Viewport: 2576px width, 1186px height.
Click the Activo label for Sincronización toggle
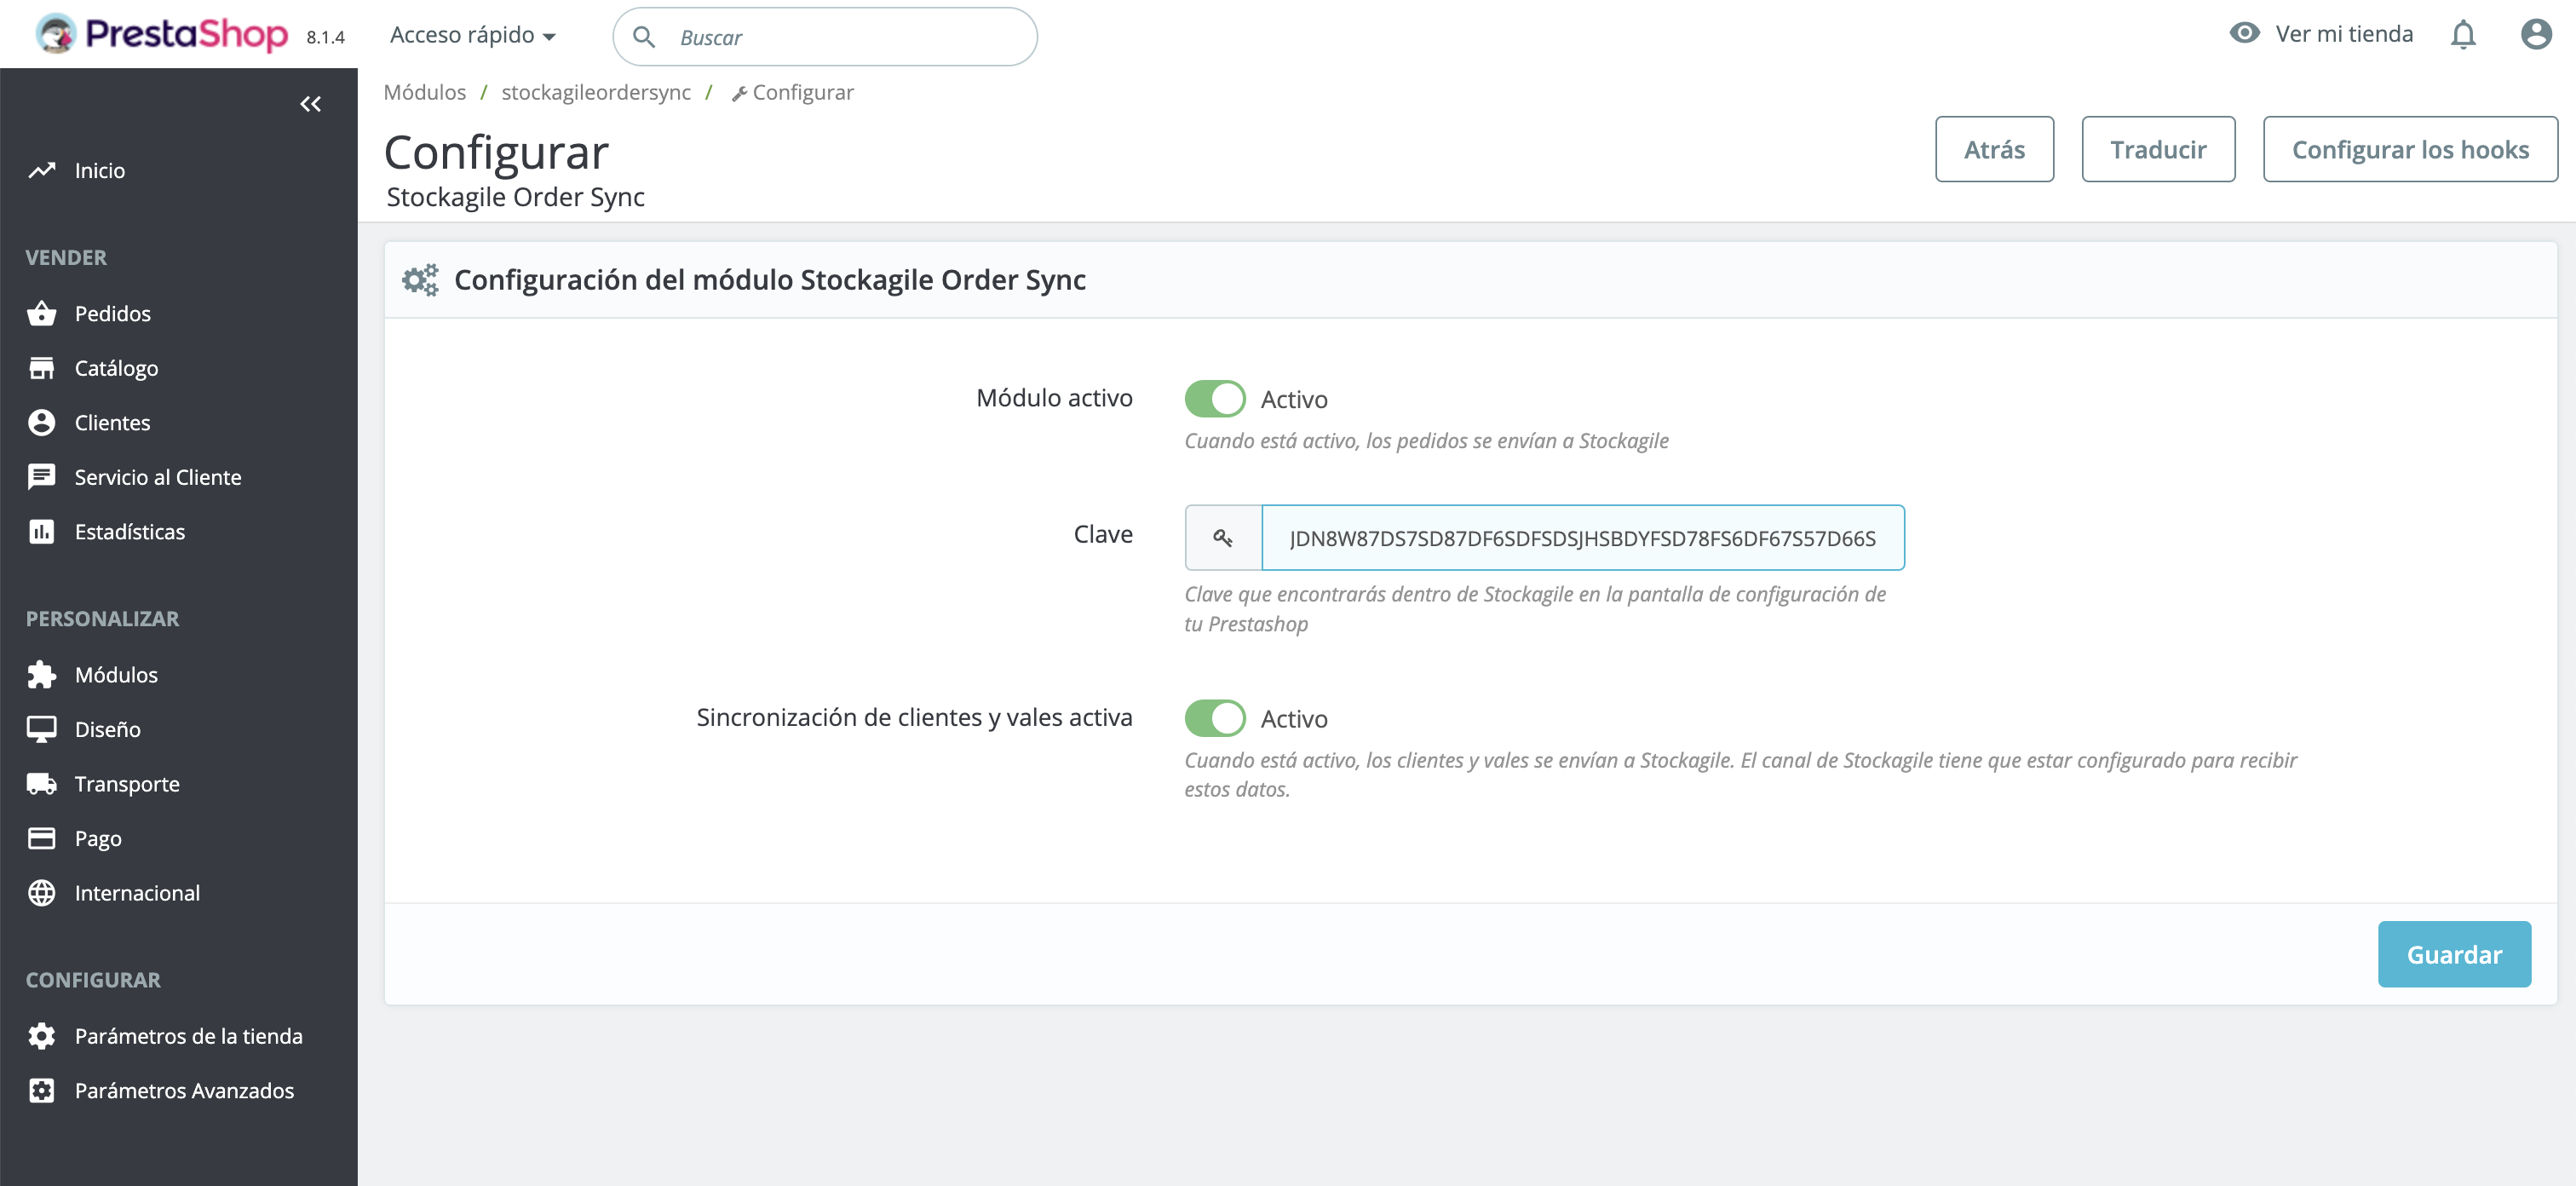point(1293,719)
